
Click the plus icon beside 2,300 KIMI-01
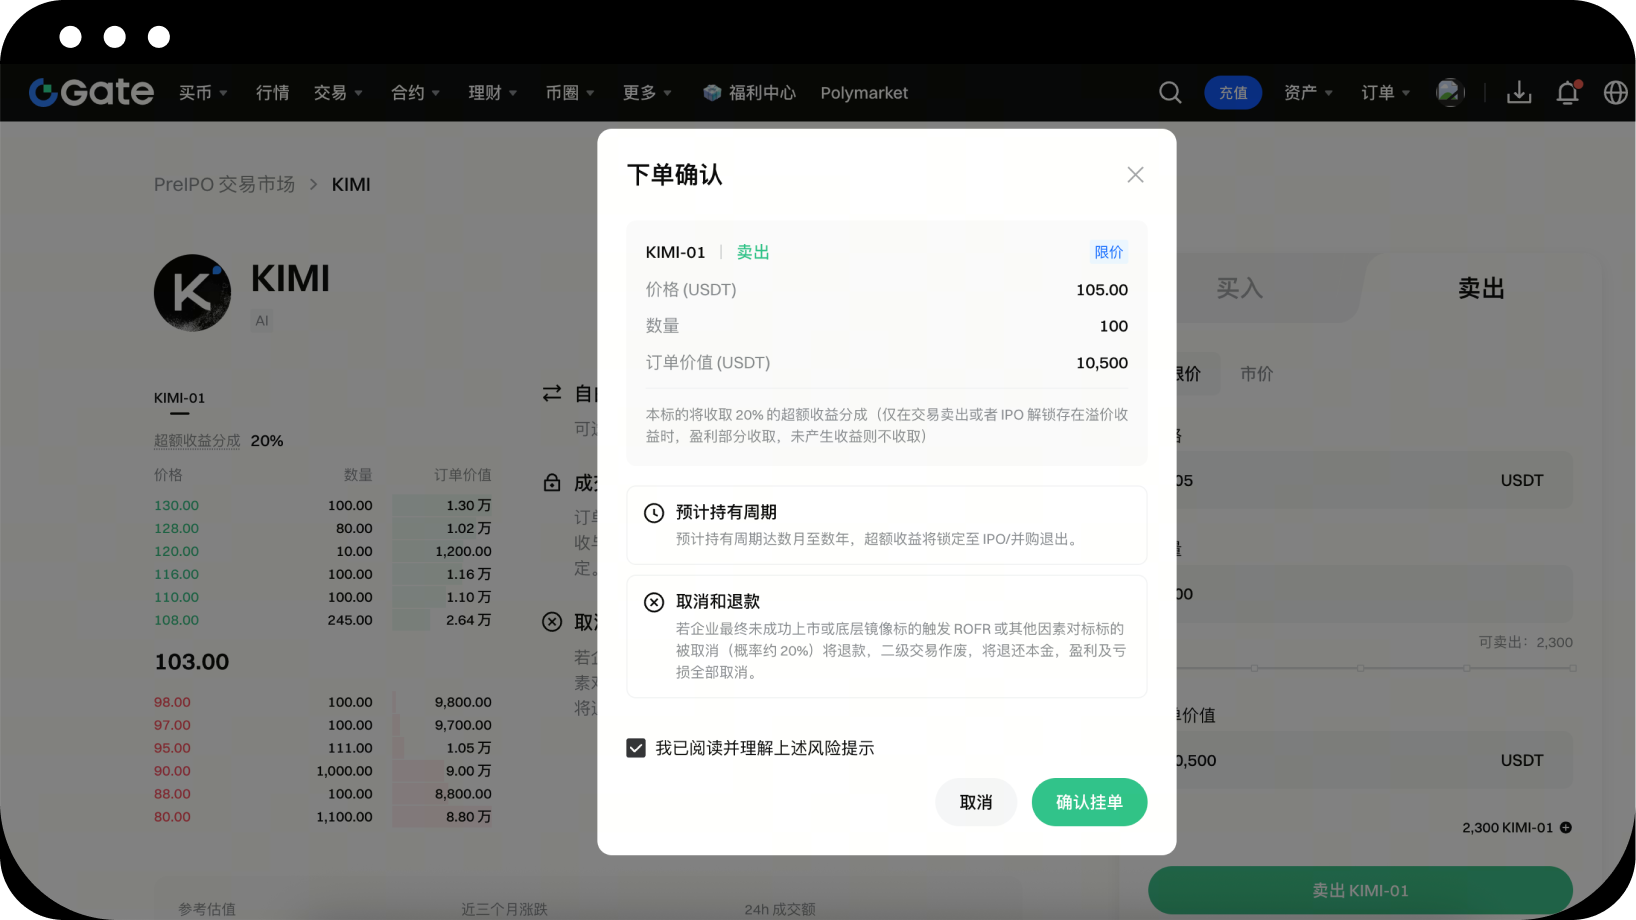[x=1566, y=828]
